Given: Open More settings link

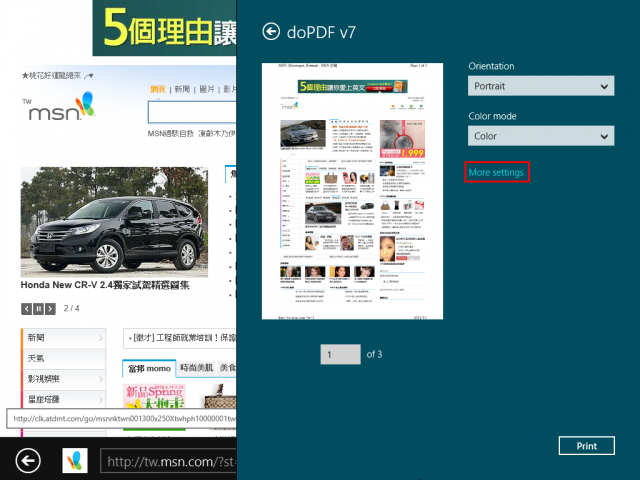Looking at the screenshot, I should (496, 172).
